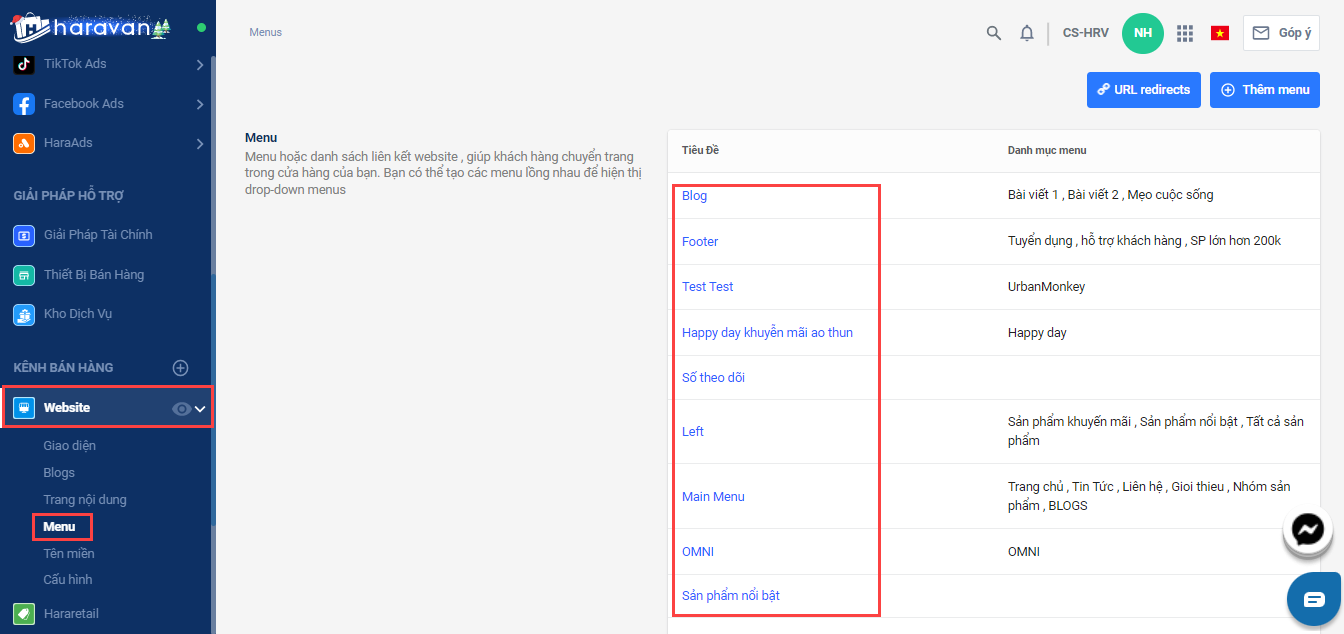Click the sidebar vertical scrollbar

[212, 300]
